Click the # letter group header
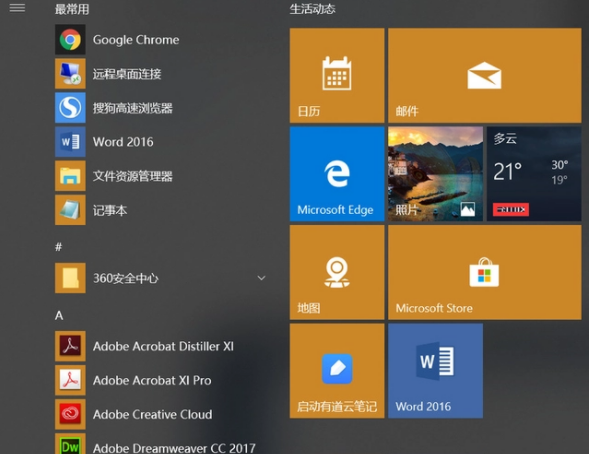The height and width of the screenshot is (454, 591). pyautogui.click(x=58, y=247)
